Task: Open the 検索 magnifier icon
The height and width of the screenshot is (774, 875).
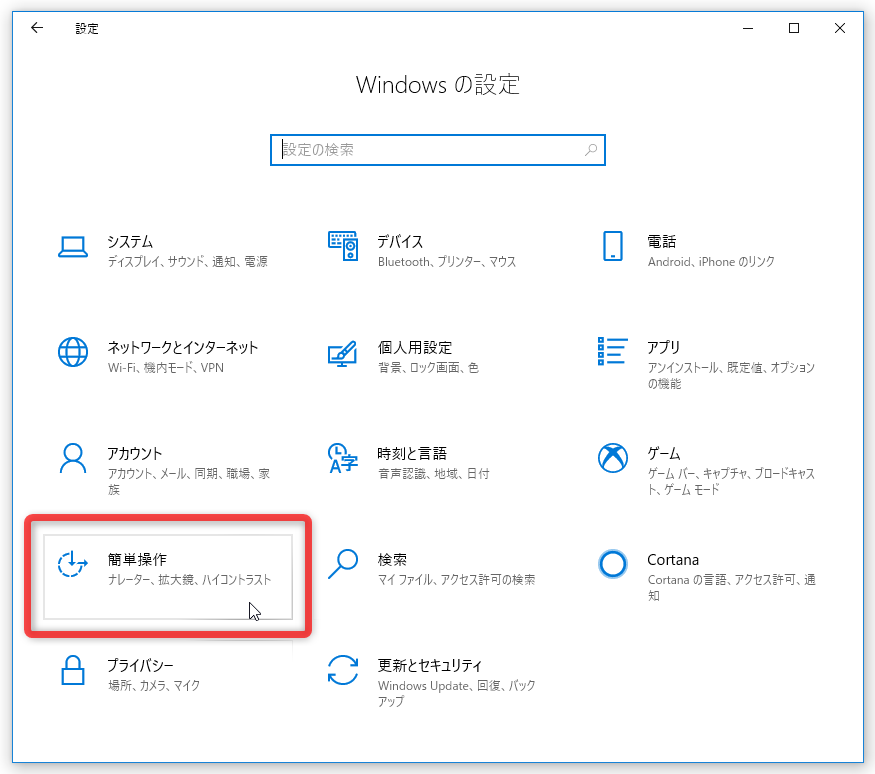Action: coord(343,564)
